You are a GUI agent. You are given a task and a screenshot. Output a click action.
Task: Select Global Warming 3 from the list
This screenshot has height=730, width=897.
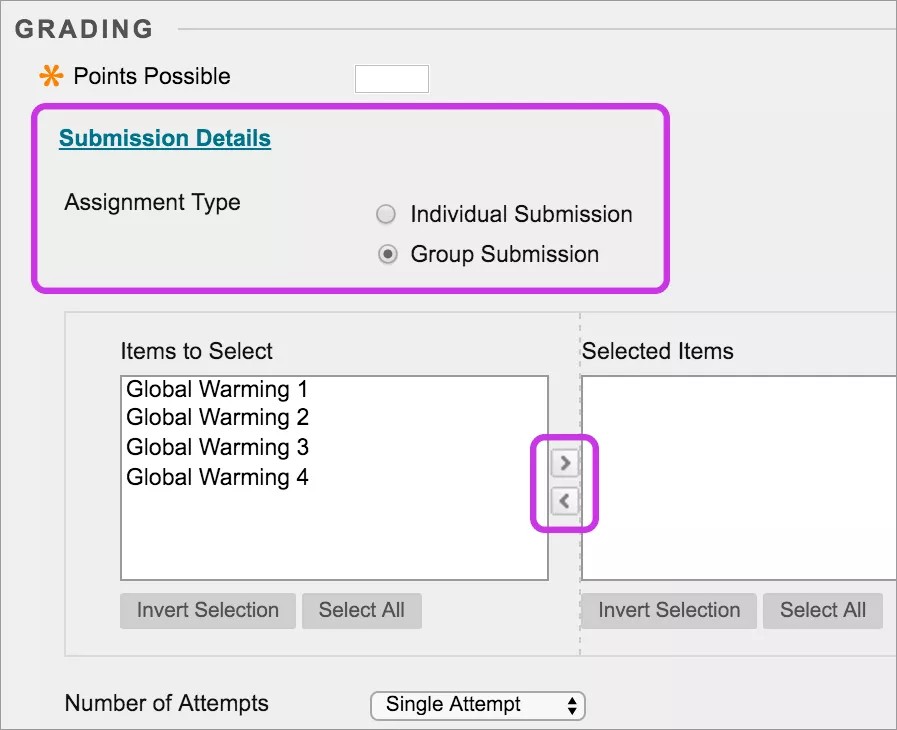click(x=216, y=447)
